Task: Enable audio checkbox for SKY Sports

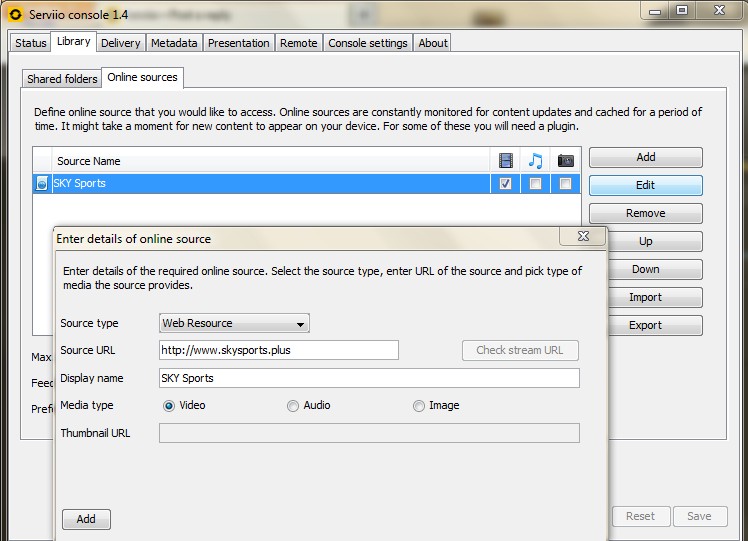Action: click(x=535, y=184)
